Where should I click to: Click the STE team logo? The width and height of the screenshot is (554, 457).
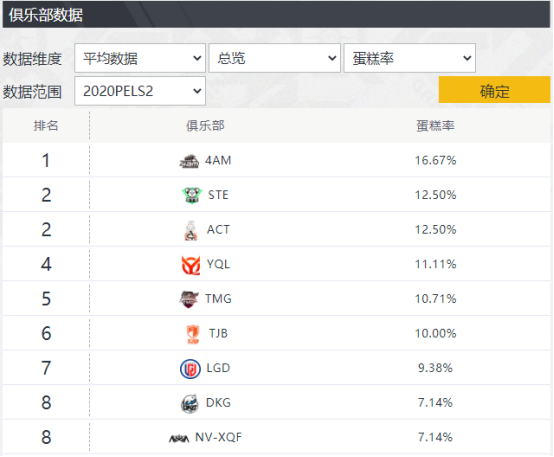(x=191, y=195)
